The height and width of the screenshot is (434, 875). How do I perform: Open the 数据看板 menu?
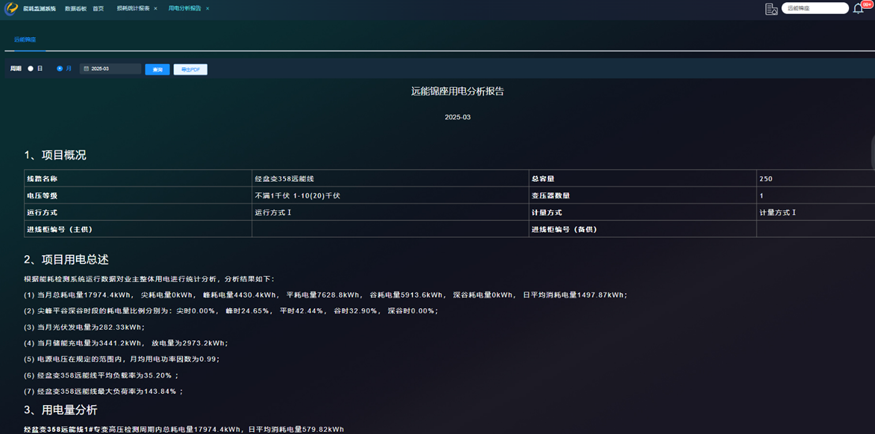click(x=75, y=8)
